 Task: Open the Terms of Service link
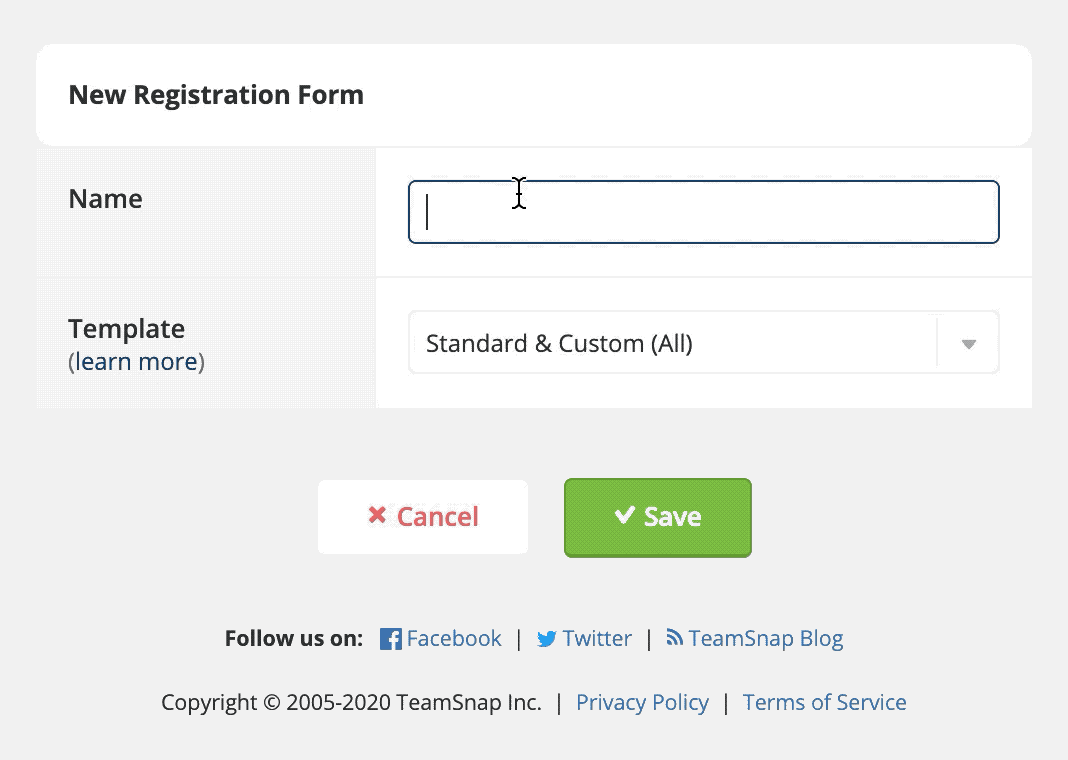[824, 703]
